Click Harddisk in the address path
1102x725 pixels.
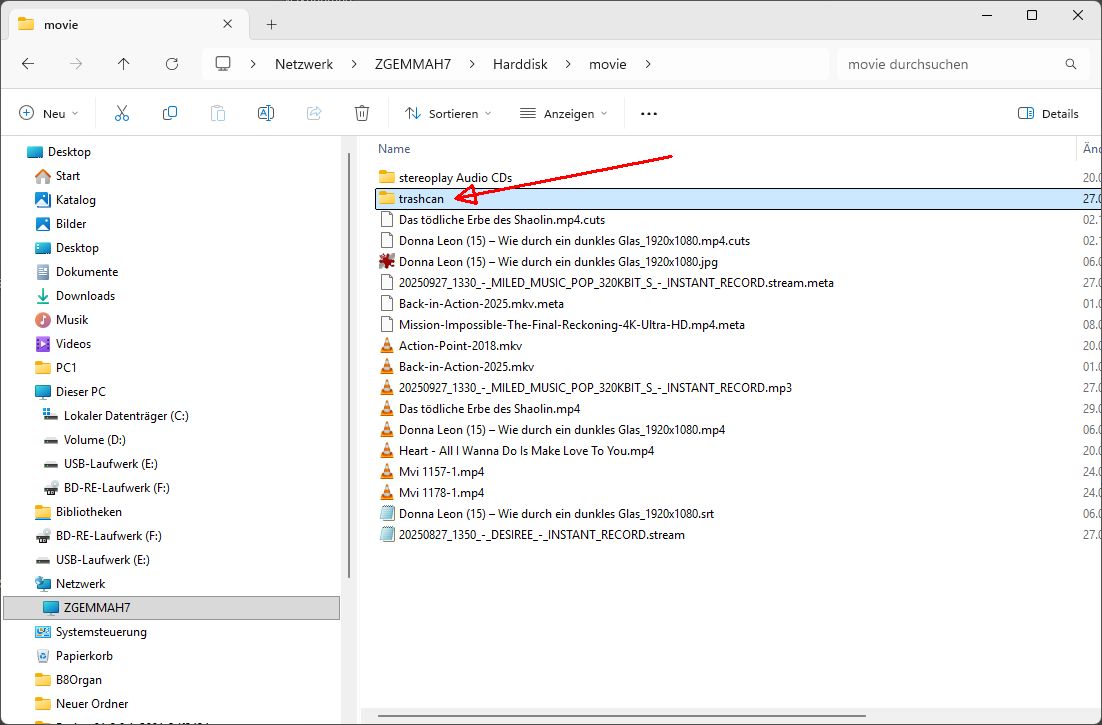(x=519, y=64)
